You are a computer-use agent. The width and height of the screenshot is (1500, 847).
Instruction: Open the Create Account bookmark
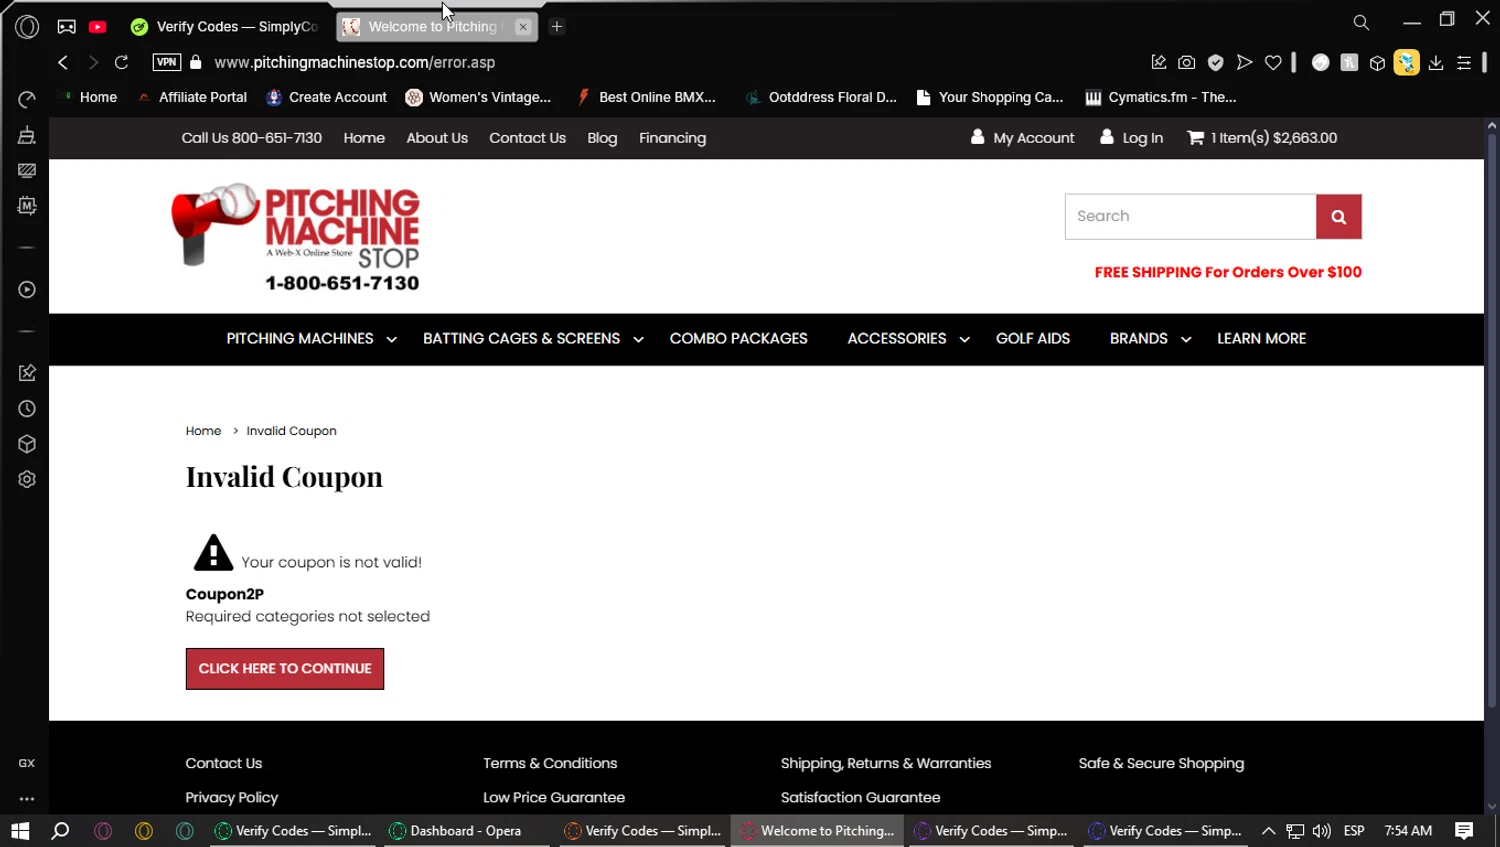click(326, 97)
